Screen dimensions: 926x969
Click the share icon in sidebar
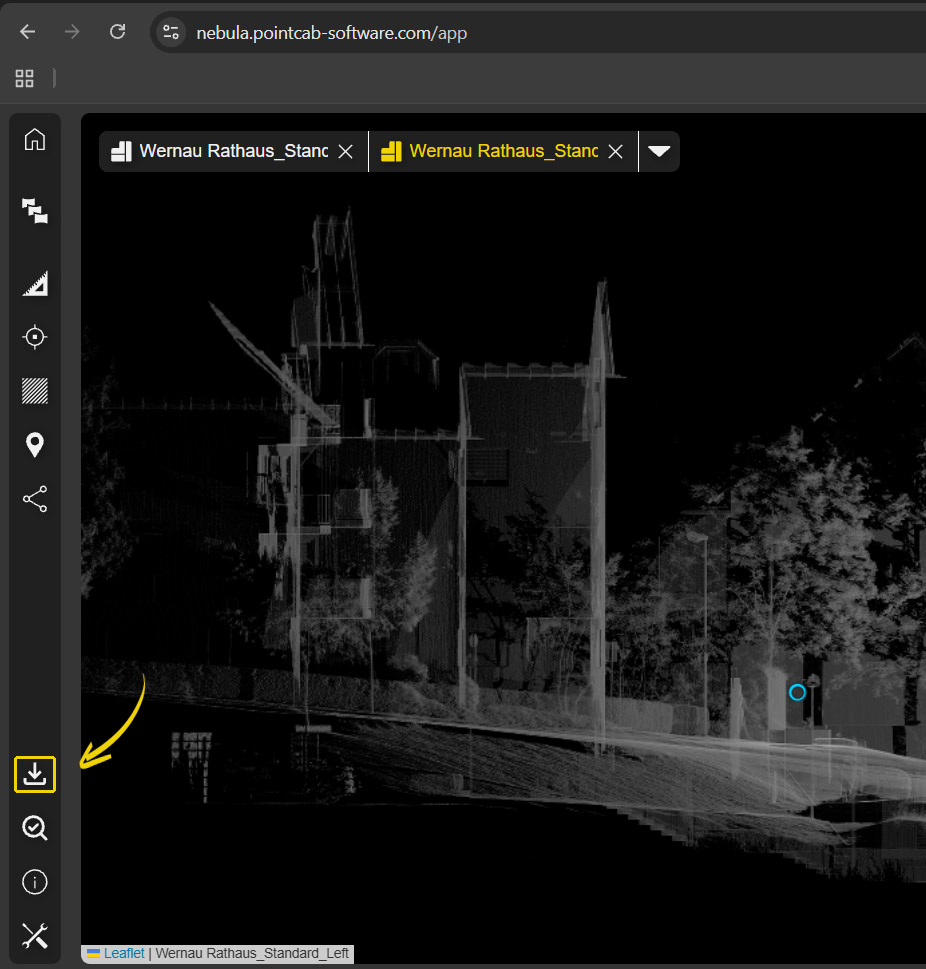35,499
